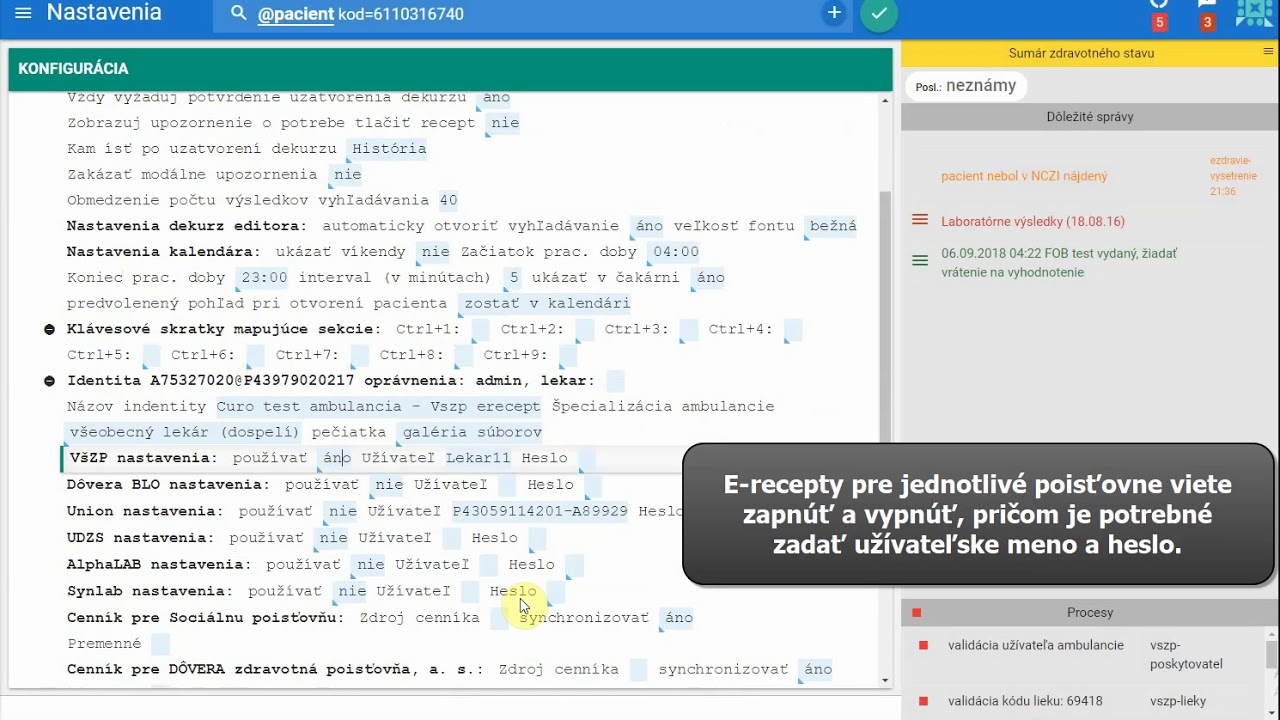The height and width of the screenshot is (720, 1280).
Task: Open the FOB test vydaný message
Action: [x=1059, y=262]
